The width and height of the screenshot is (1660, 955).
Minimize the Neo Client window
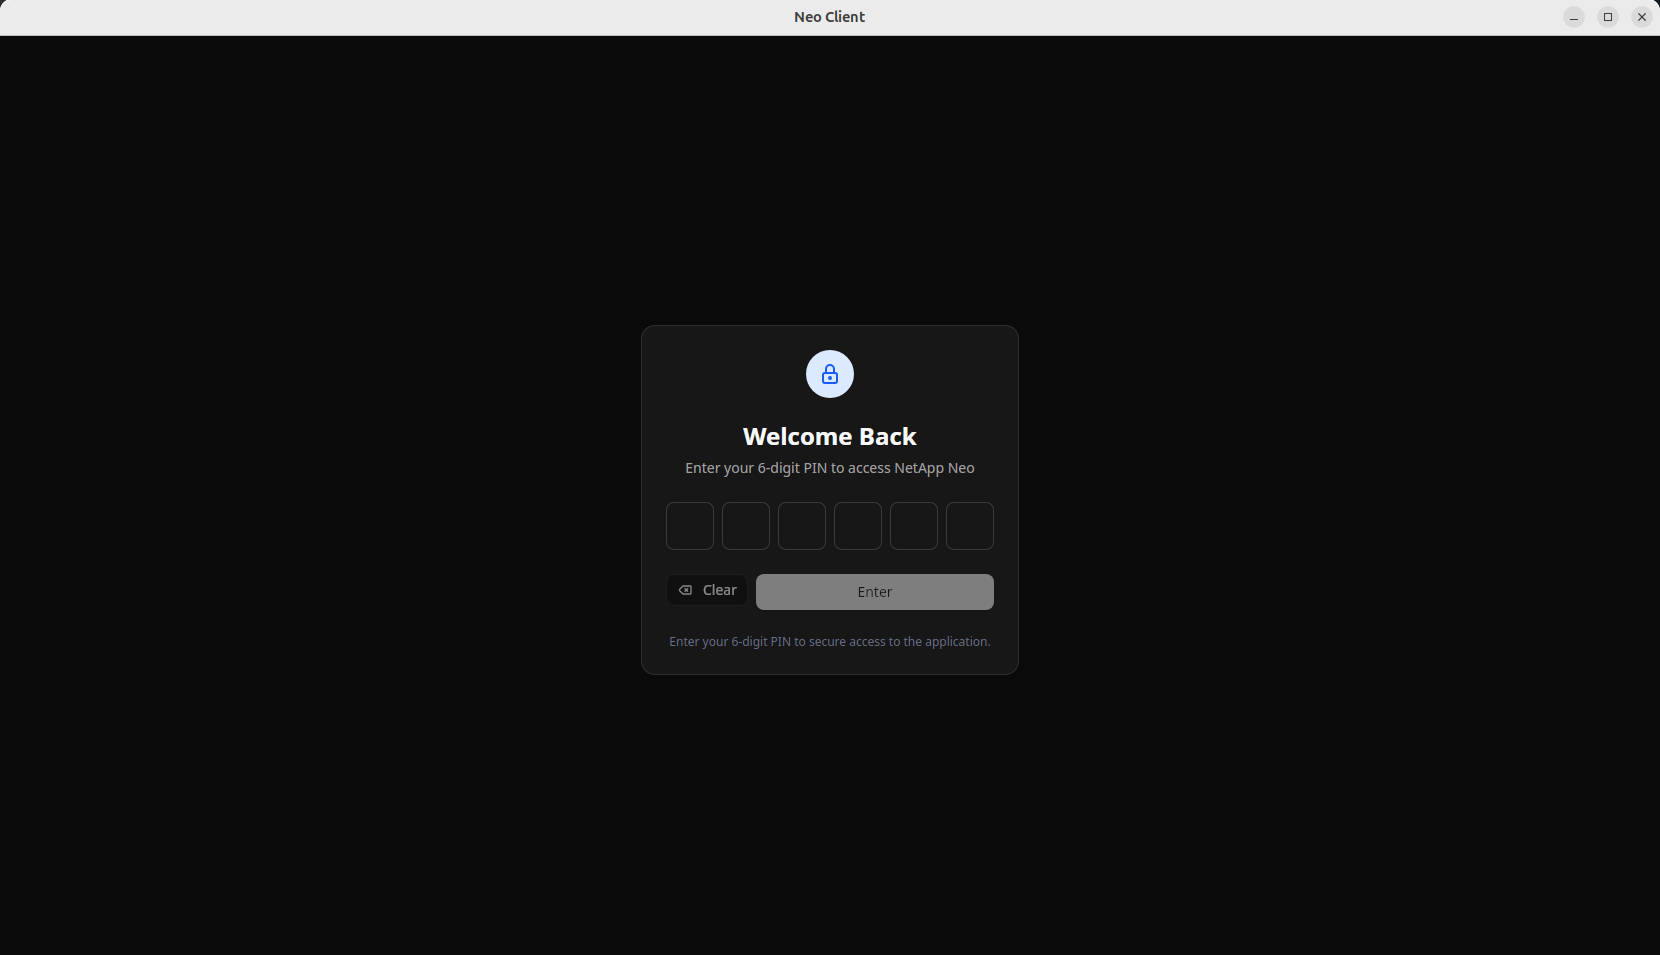tap(1573, 16)
